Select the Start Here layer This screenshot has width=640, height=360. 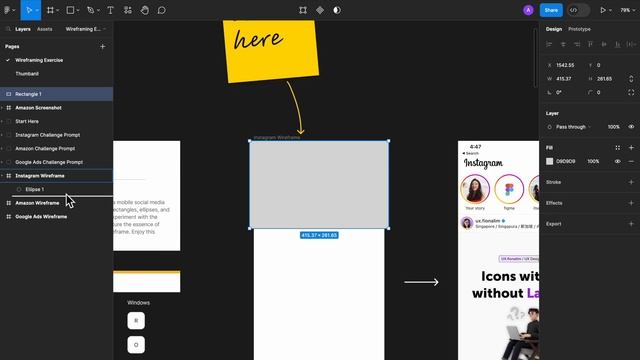(x=56, y=121)
